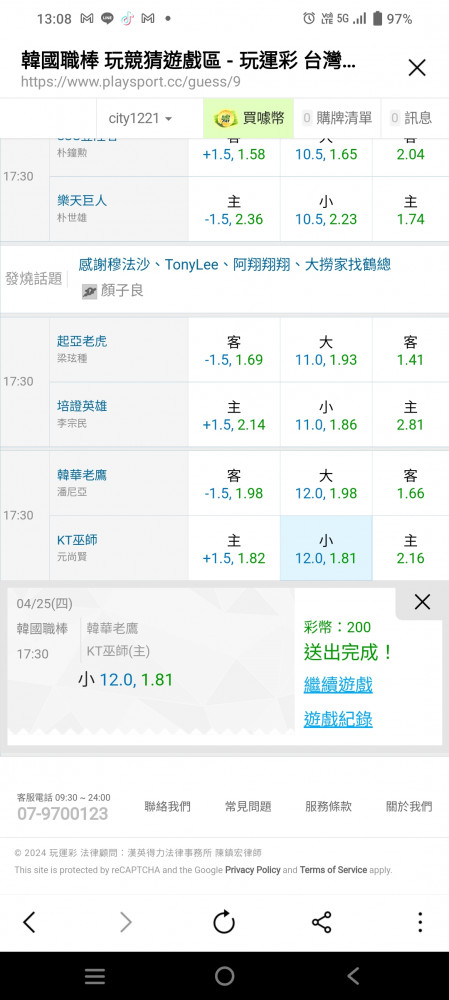Screen dimensions: 449x1000
Task: Open the 購牌清單 tab
Action: (337, 118)
